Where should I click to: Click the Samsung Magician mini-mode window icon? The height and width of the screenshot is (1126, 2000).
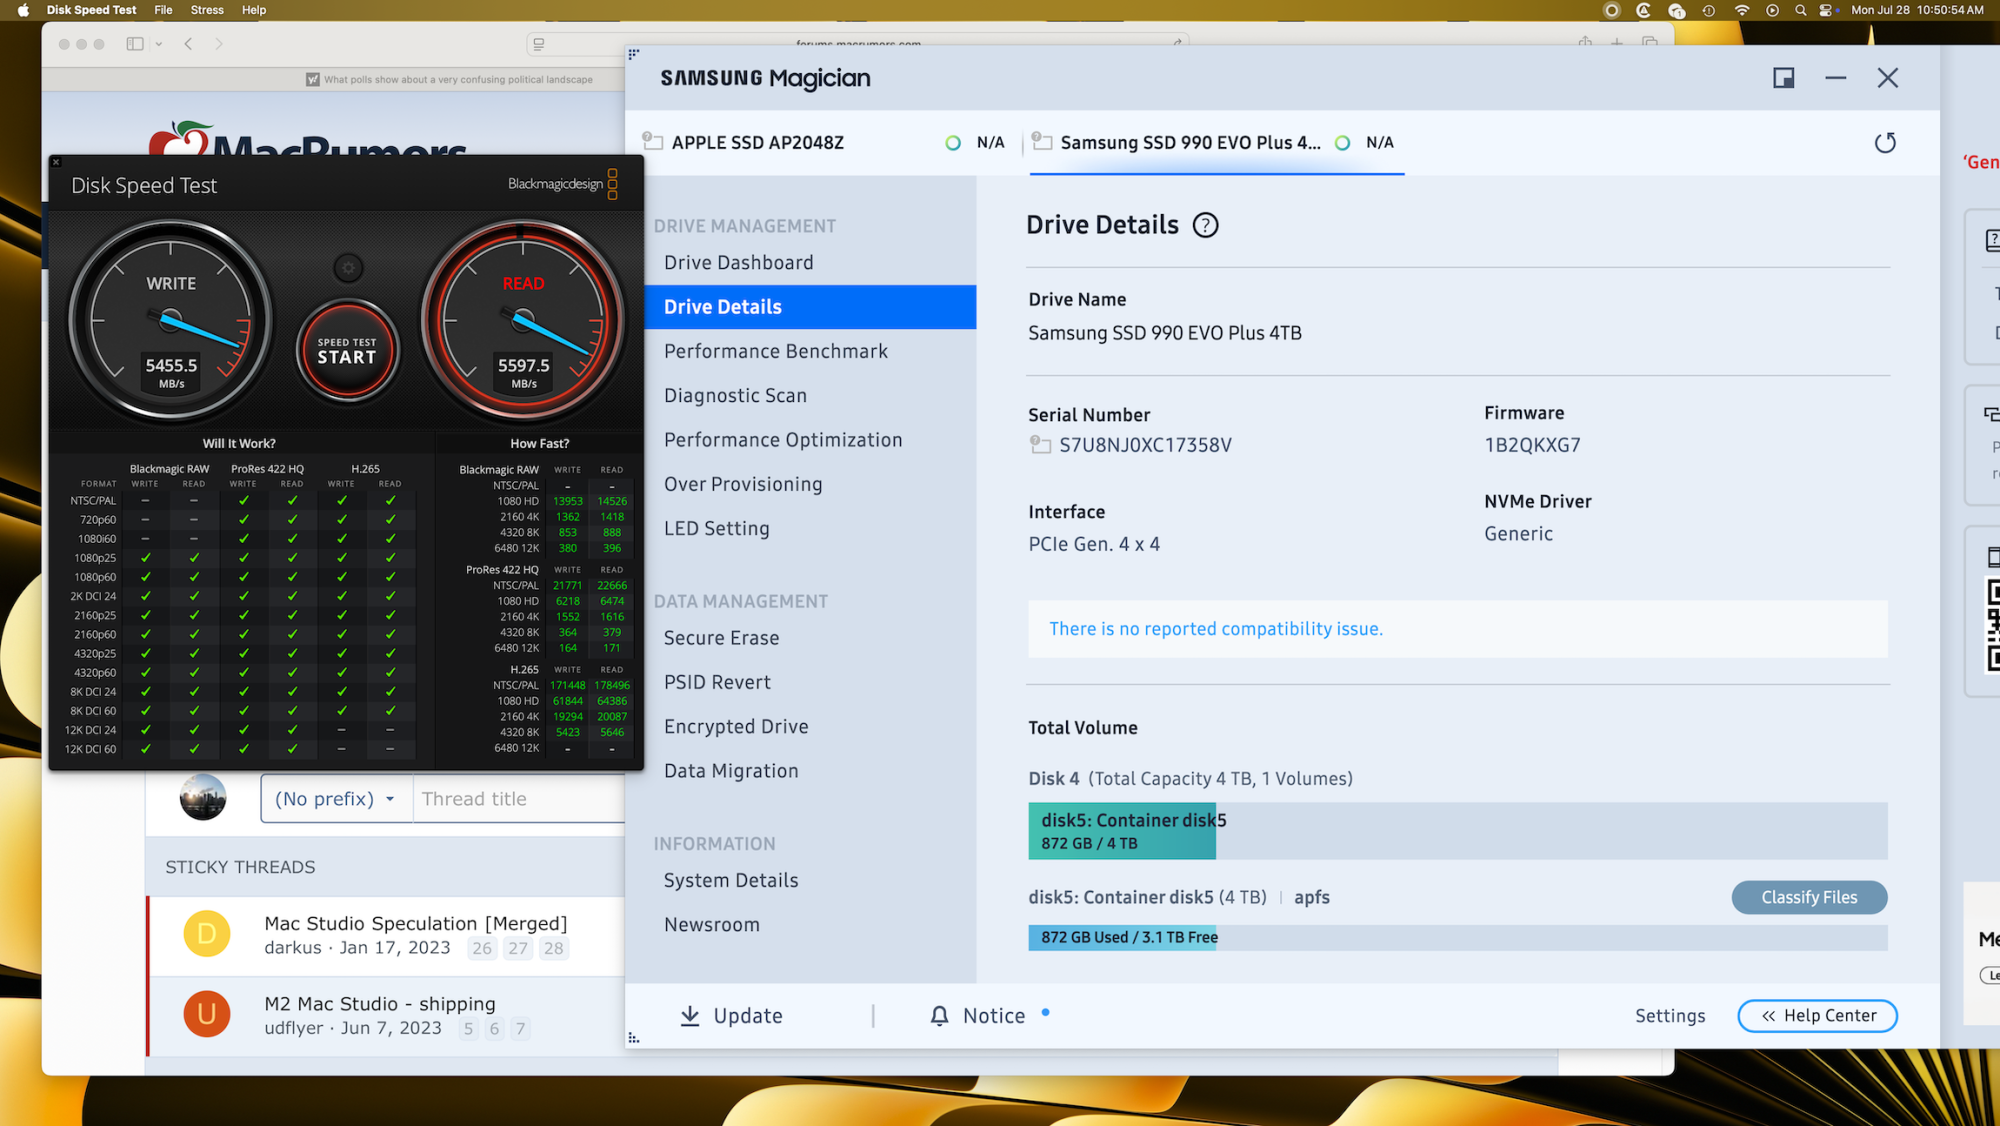tap(1783, 78)
